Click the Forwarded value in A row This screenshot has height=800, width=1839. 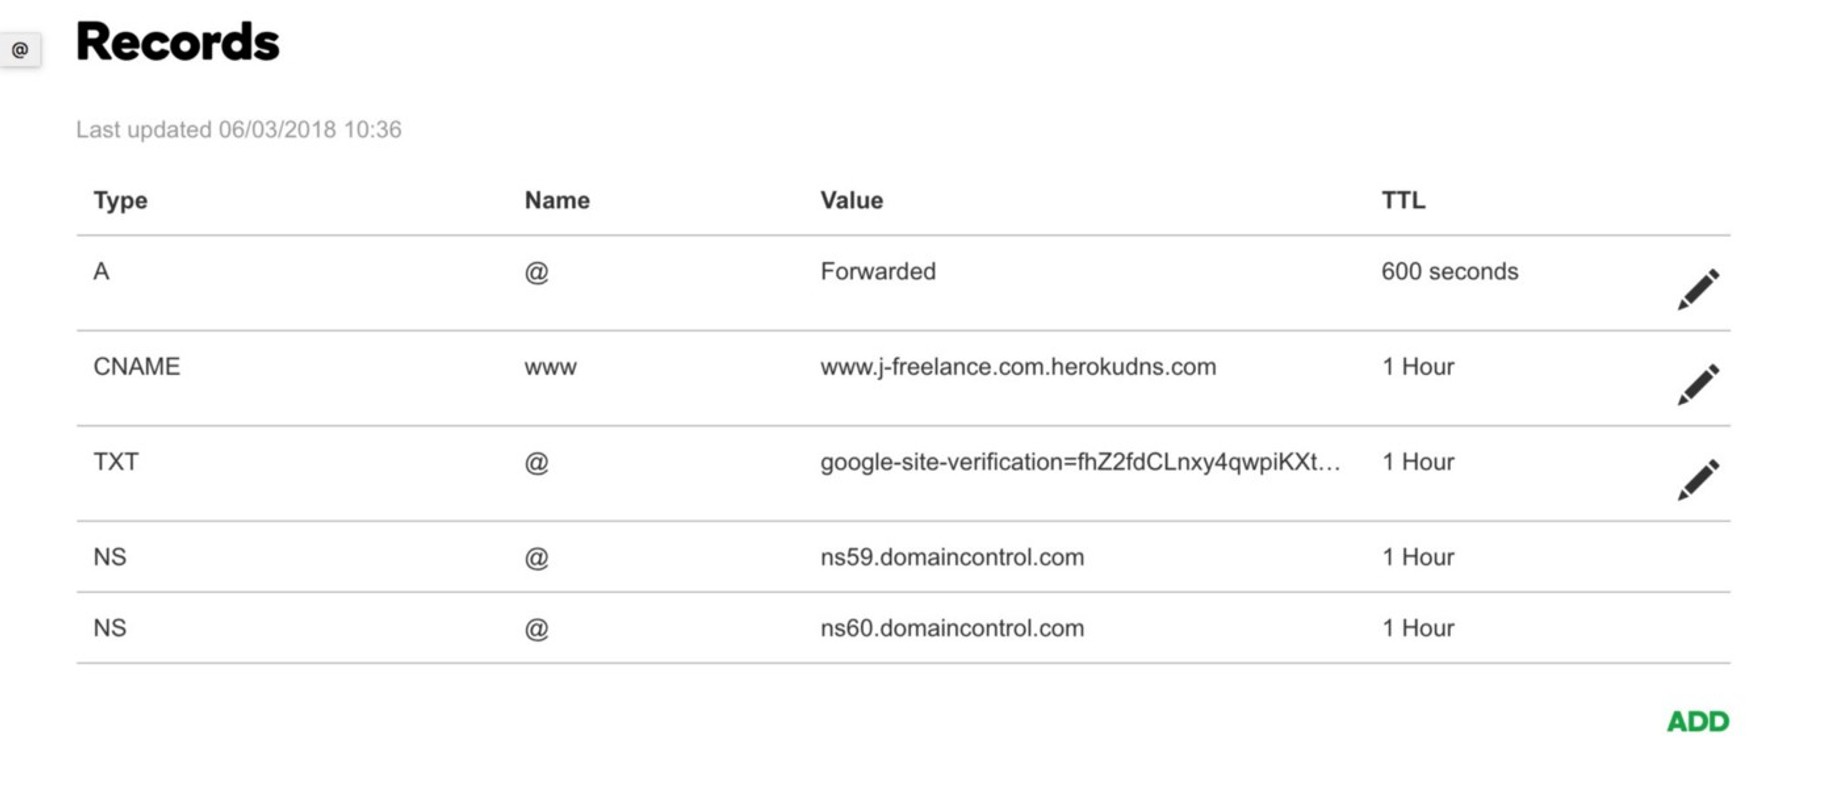click(878, 271)
